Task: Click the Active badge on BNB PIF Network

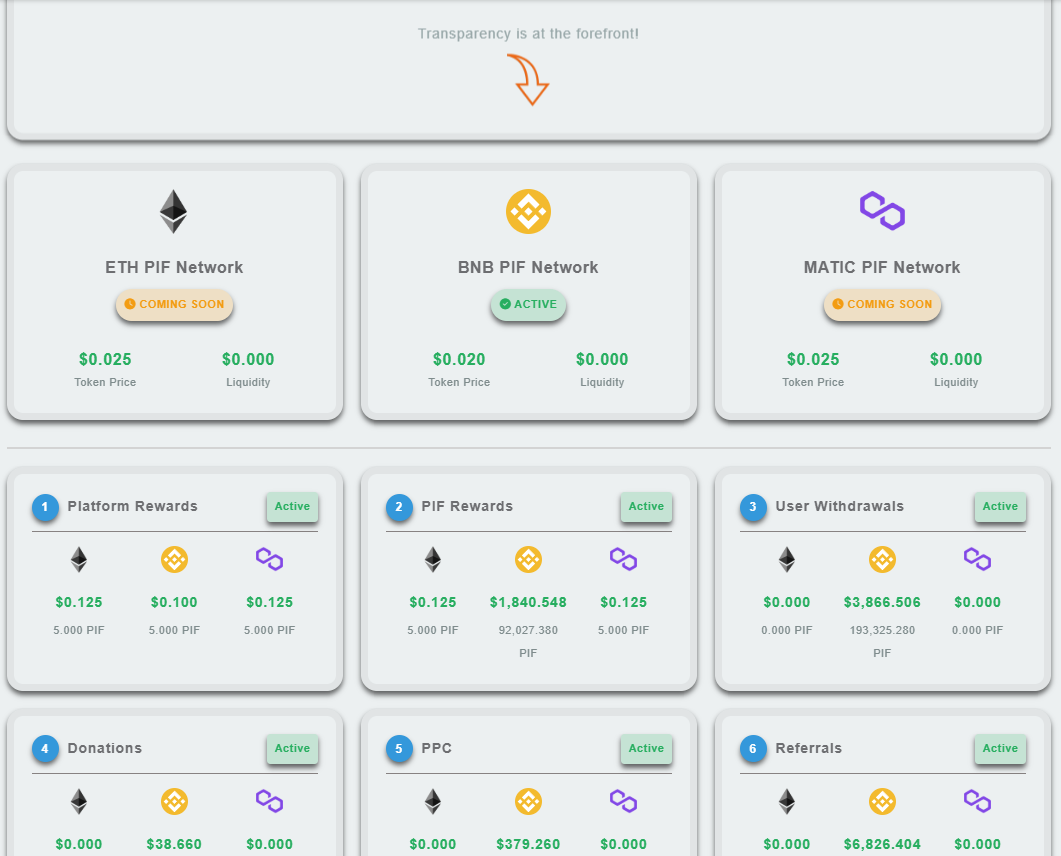Action: pyautogui.click(x=528, y=305)
